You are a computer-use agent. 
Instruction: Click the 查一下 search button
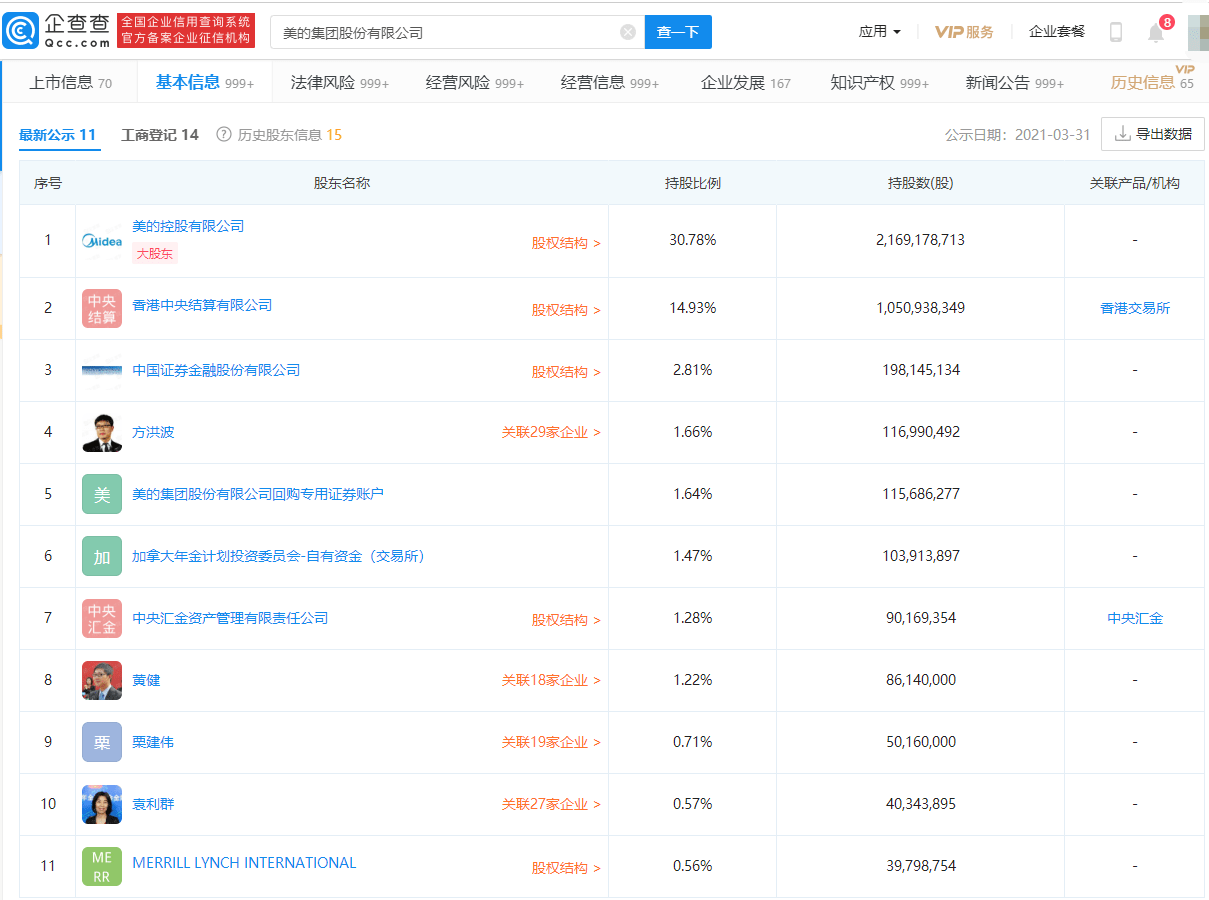coord(678,32)
